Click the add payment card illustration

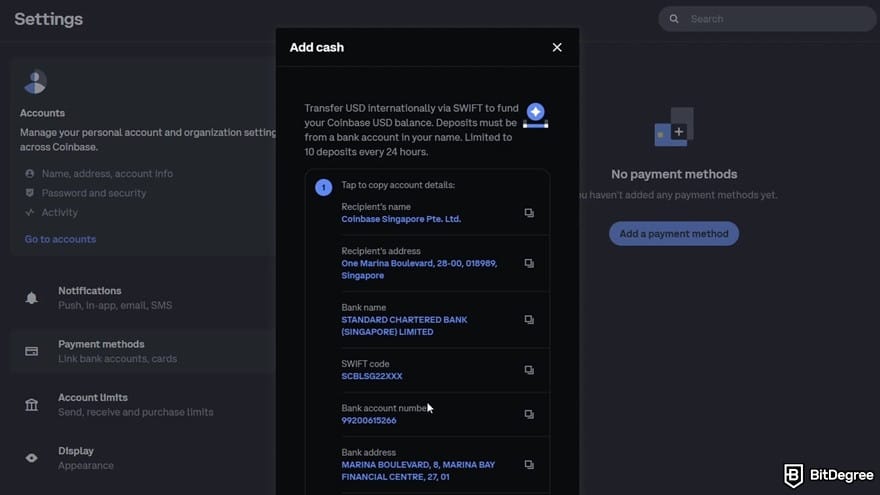(x=673, y=127)
